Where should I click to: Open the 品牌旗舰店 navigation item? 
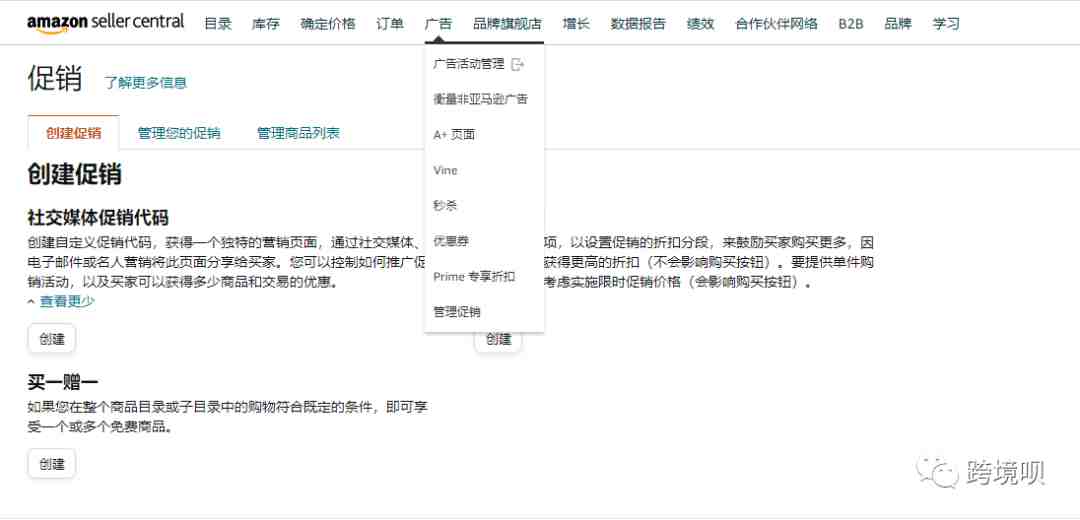pyautogui.click(x=507, y=24)
